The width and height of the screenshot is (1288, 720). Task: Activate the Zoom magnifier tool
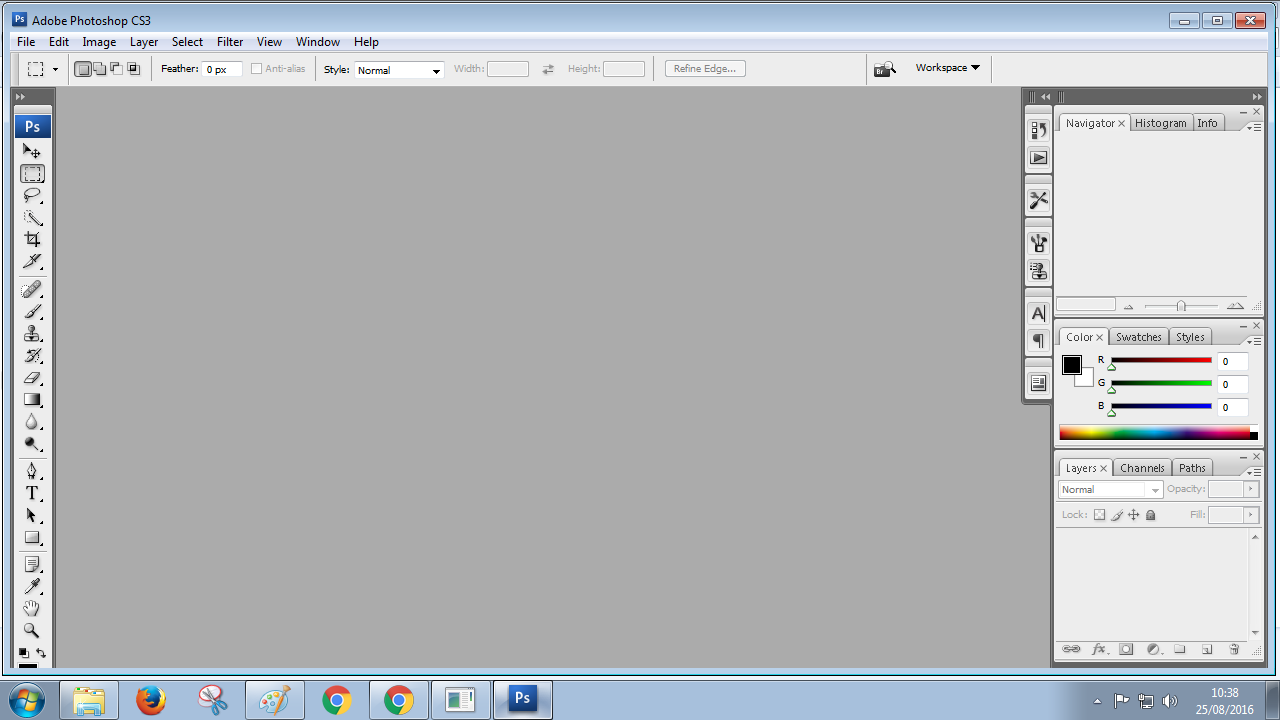pyautogui.click(x=32, y=631)
